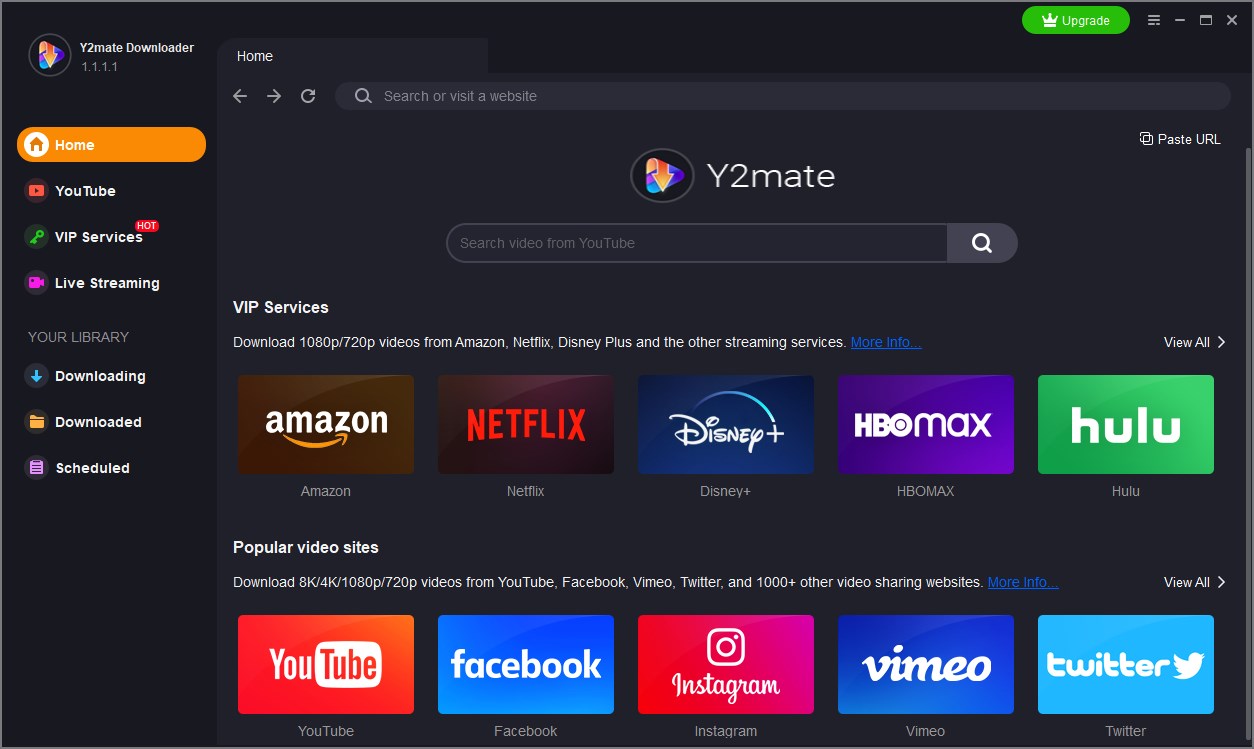Open the Instagram video site tile
1254x749 pixels.
point(726,664)
